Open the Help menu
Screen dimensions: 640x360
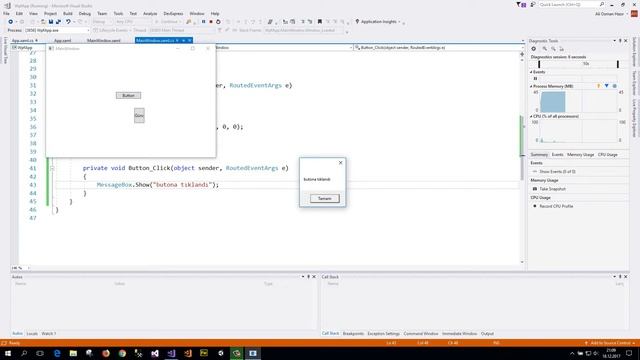tap(215, 13)
